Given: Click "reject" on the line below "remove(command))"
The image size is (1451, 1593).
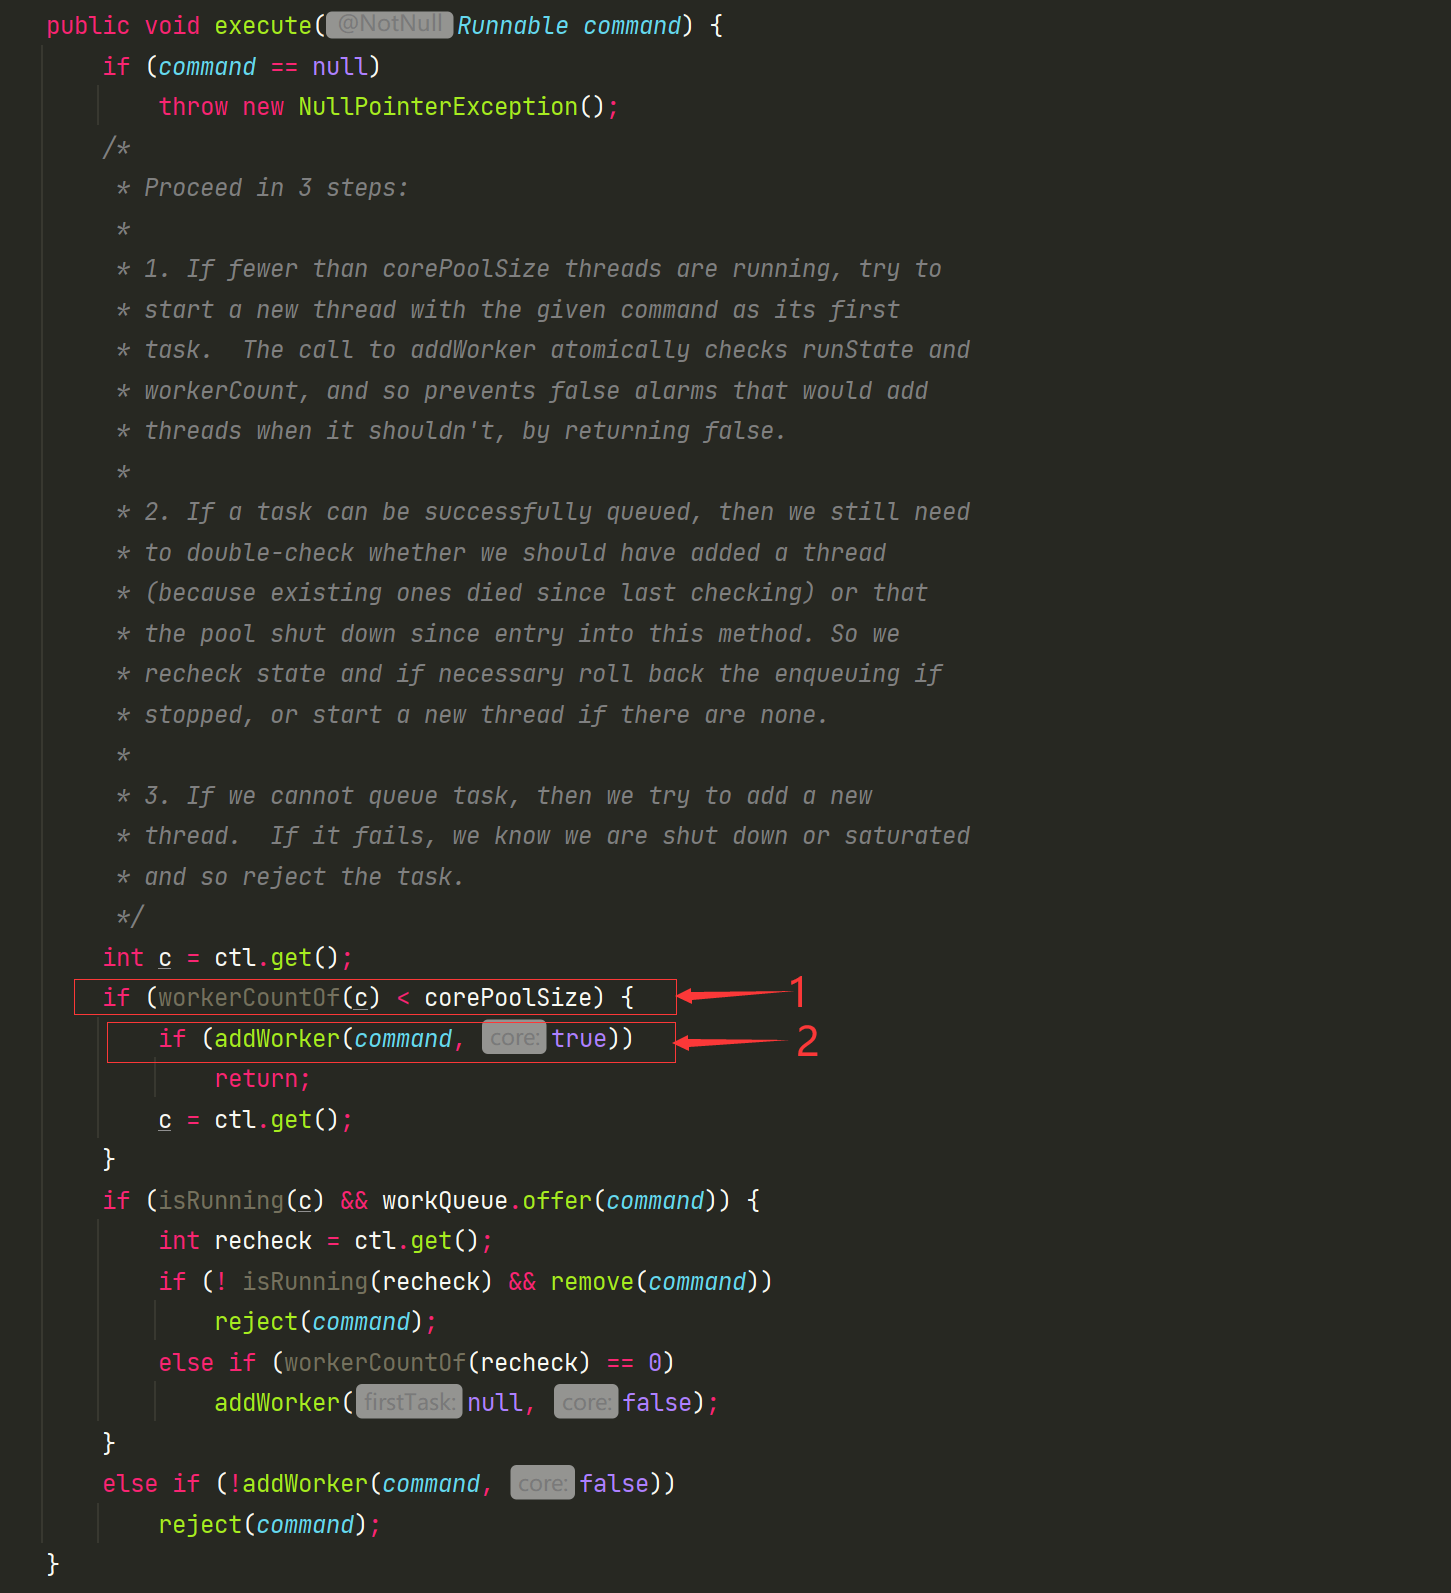Looking at the screenshot, I should click(256, 1322).
